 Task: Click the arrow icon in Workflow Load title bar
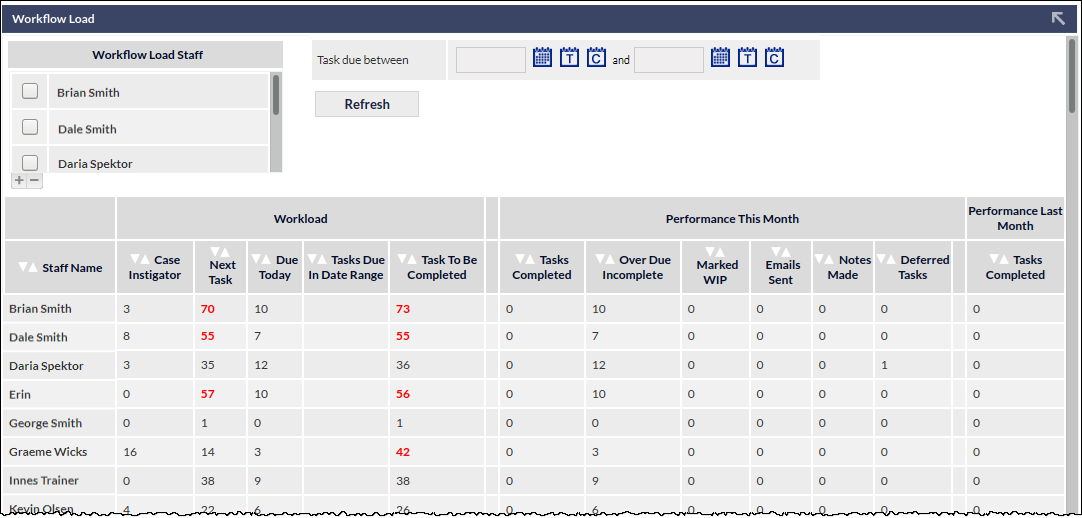click(x=1059, y=19)
